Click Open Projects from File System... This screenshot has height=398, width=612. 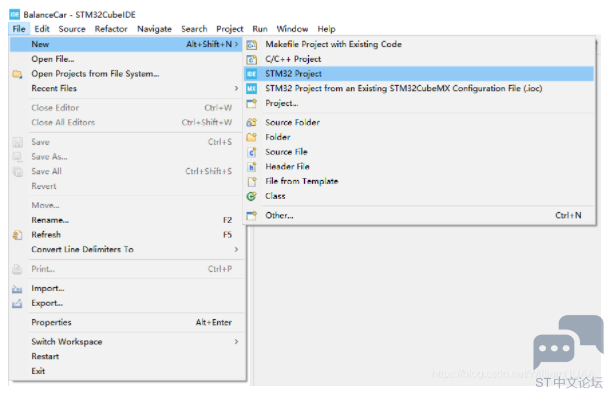126,74
